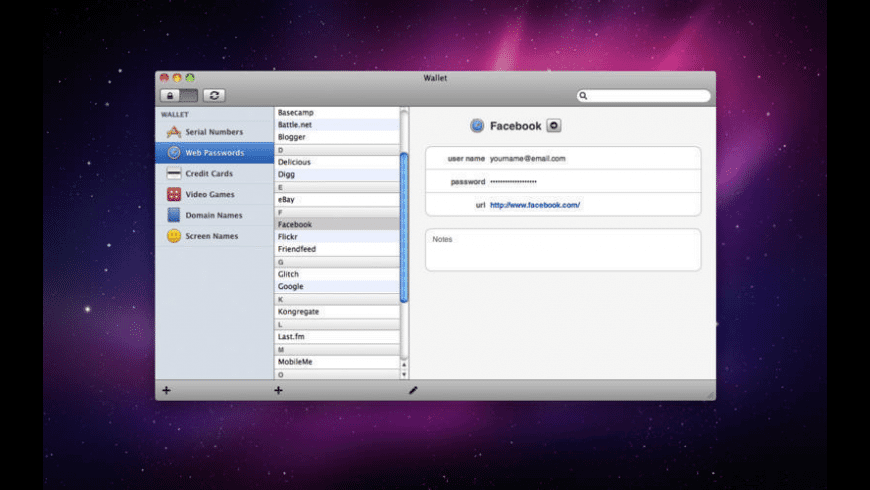Select the Delicious entry
Screen dimensions: 870x490
[x=337, y=162]
